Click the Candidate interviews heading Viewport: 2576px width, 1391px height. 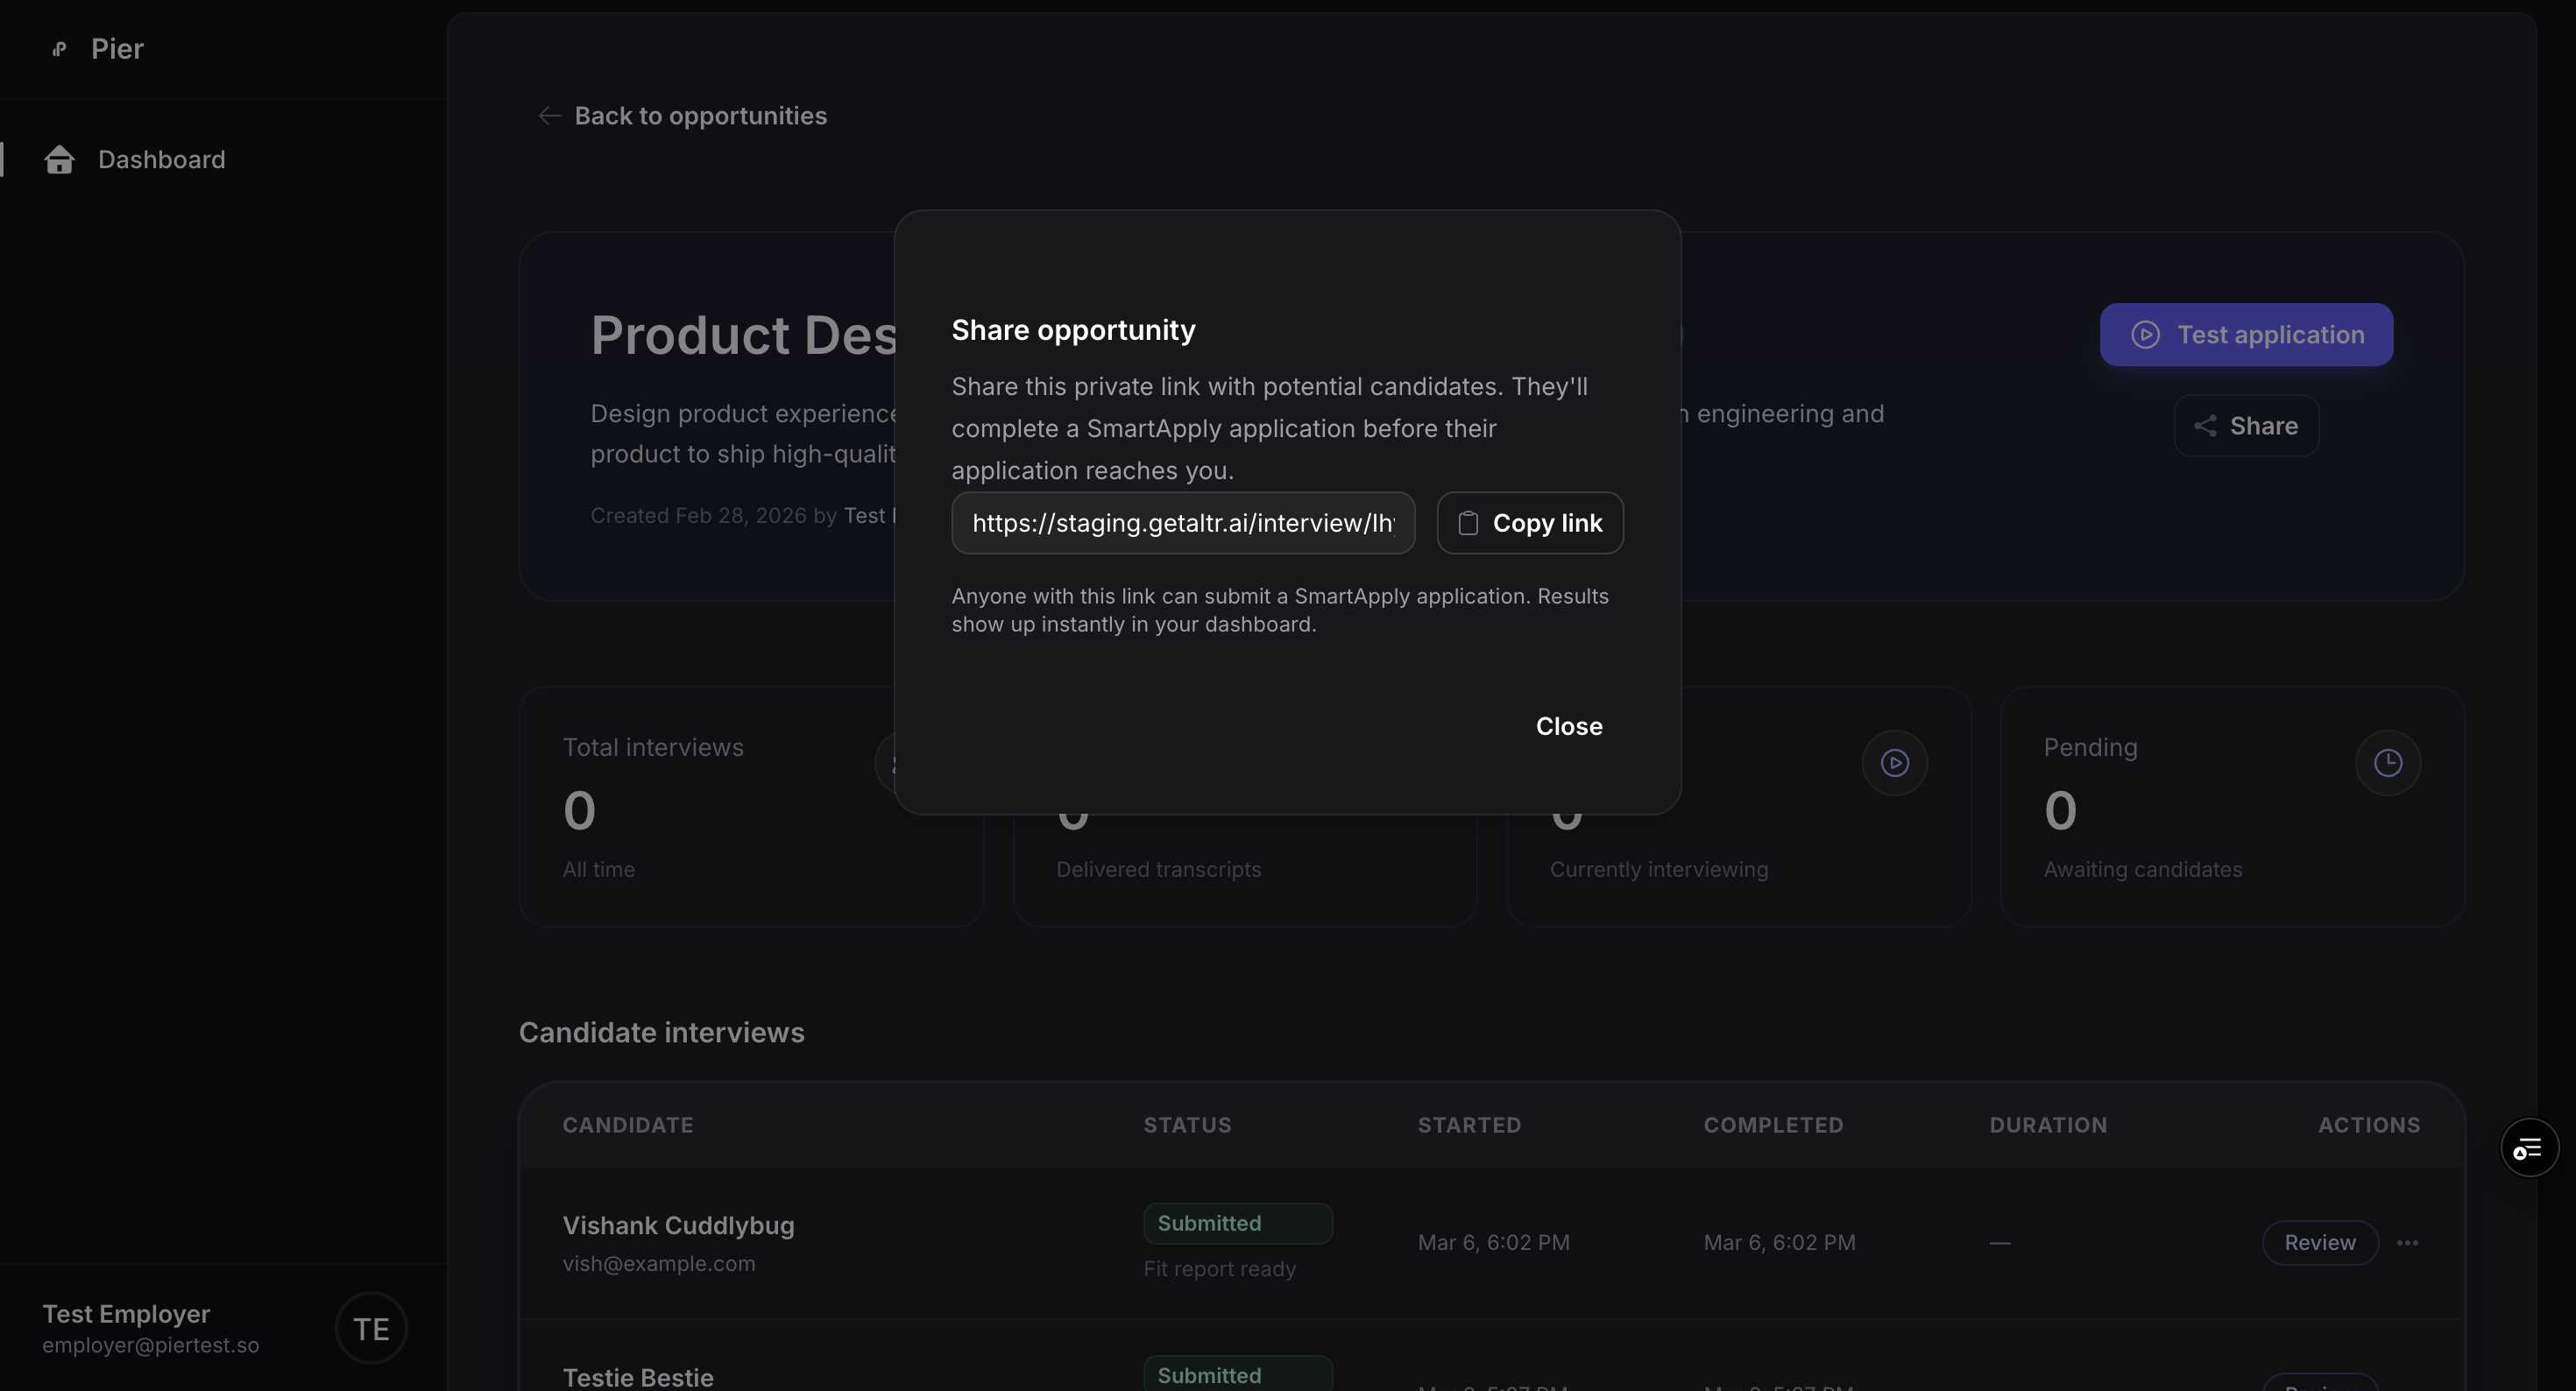(x=661, y=1033)
